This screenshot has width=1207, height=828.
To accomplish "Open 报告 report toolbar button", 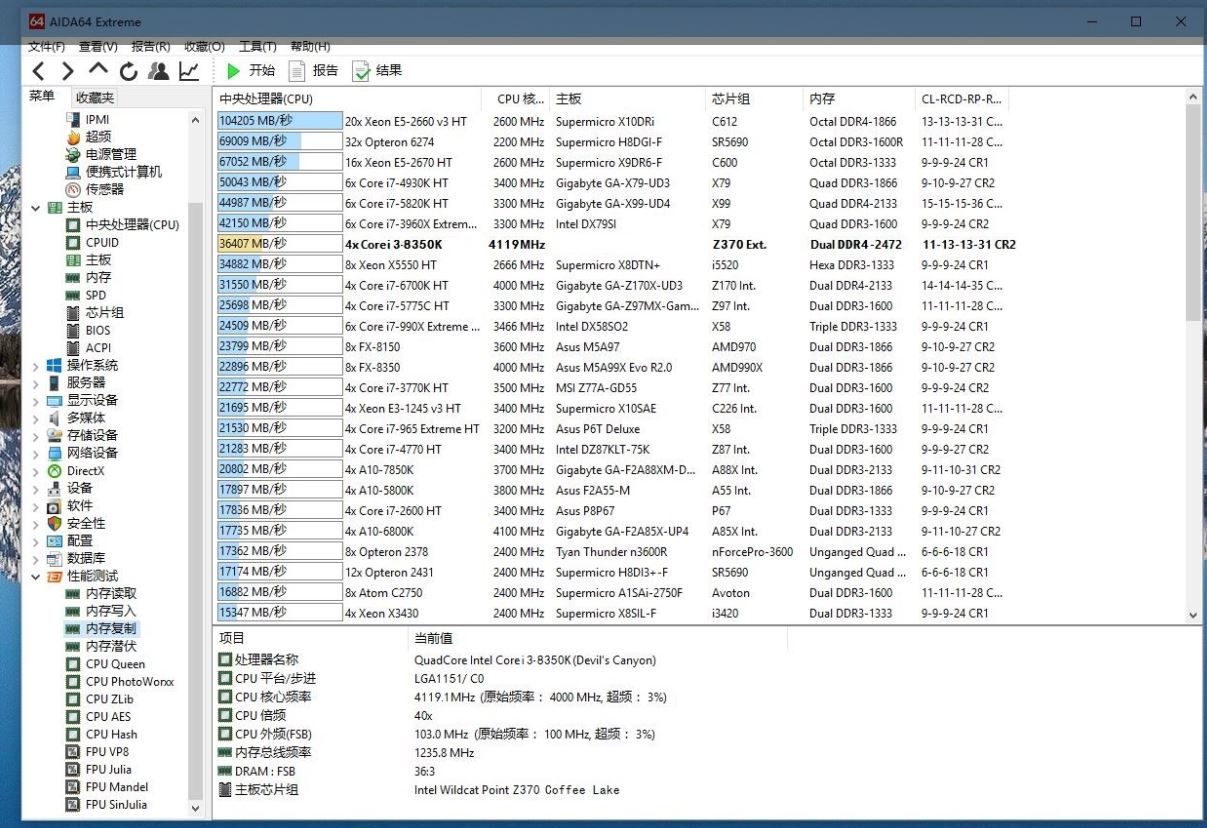I will tap(314, 71).
